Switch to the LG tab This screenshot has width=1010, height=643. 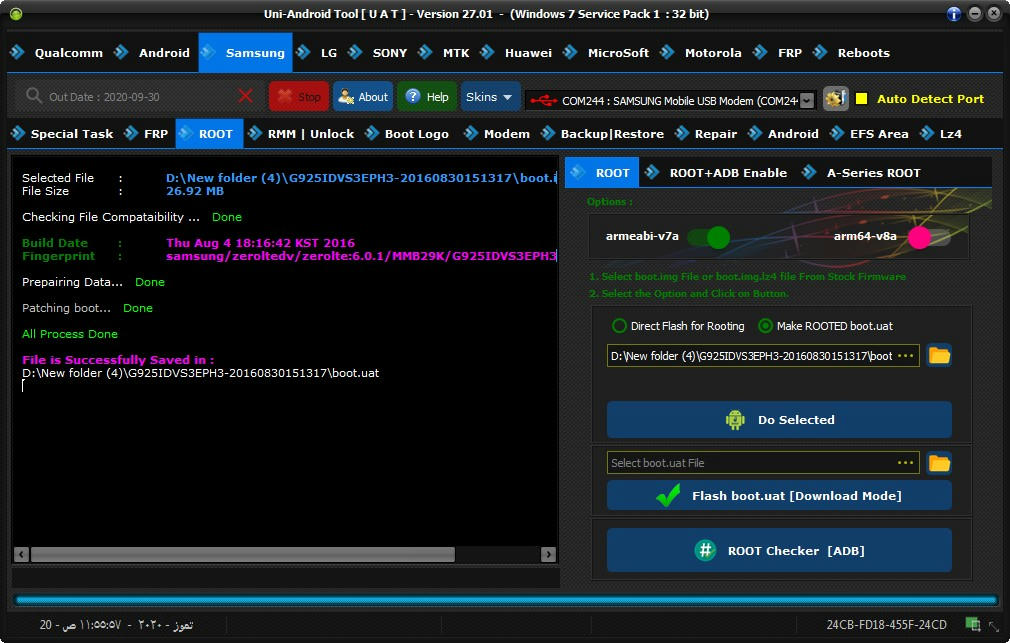coord(317,53)
